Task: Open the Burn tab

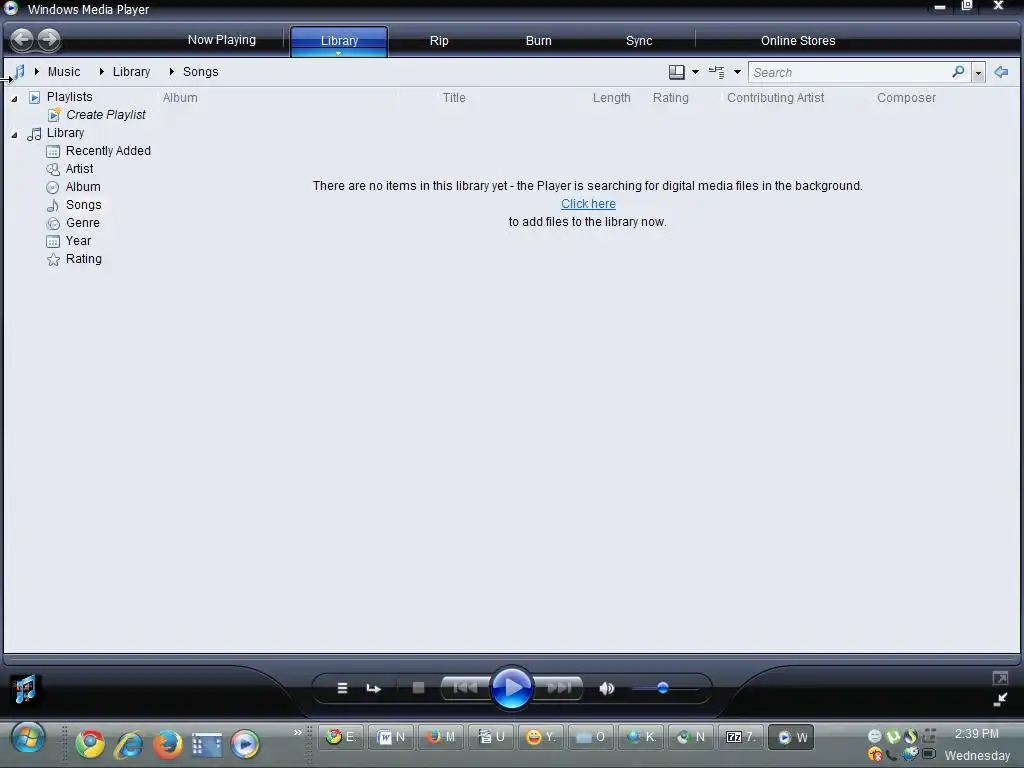Action: tap(539, 40)
